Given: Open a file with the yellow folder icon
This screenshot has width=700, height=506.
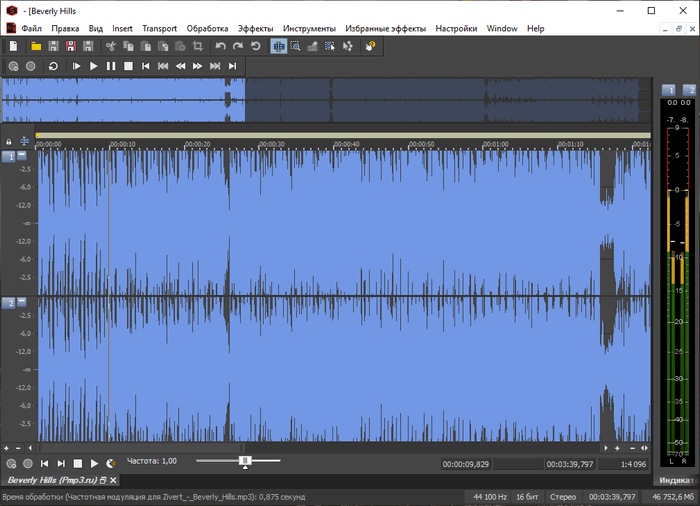Looking at the screenshot, I should tap(36, 46).
